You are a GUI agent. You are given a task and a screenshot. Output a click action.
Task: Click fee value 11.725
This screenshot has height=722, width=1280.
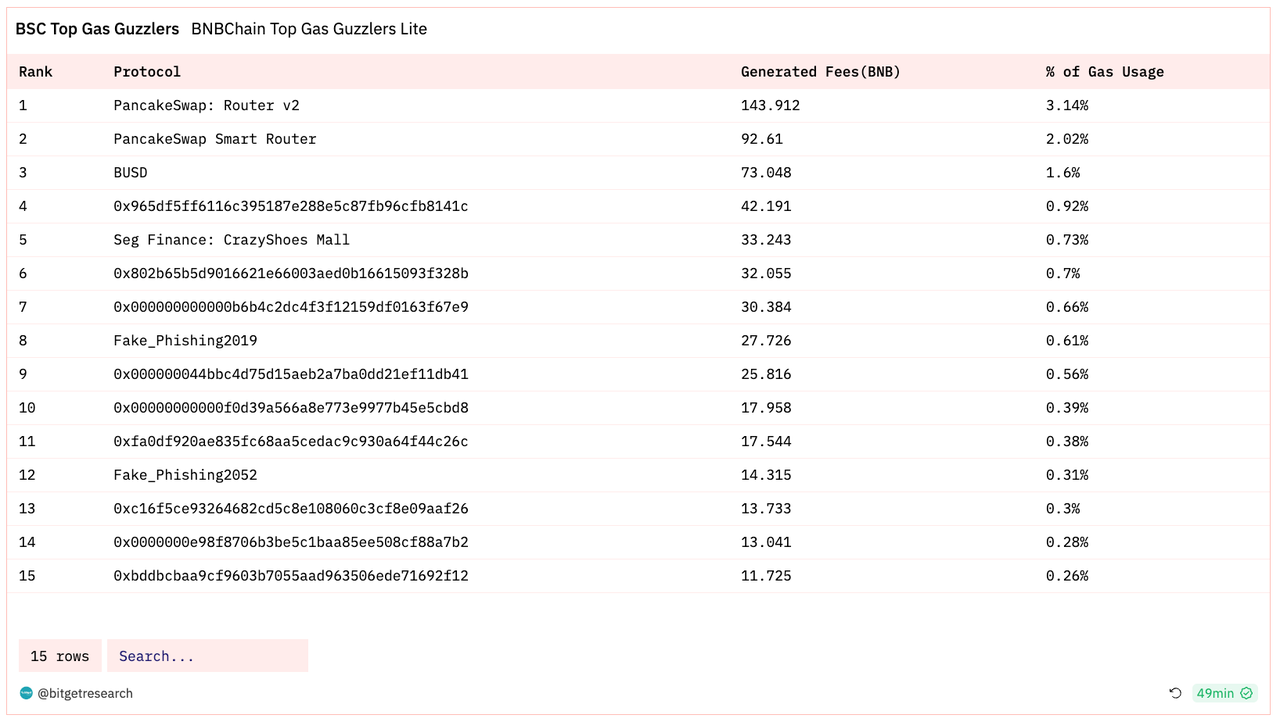pyautogui.click(x=766, y=576)
